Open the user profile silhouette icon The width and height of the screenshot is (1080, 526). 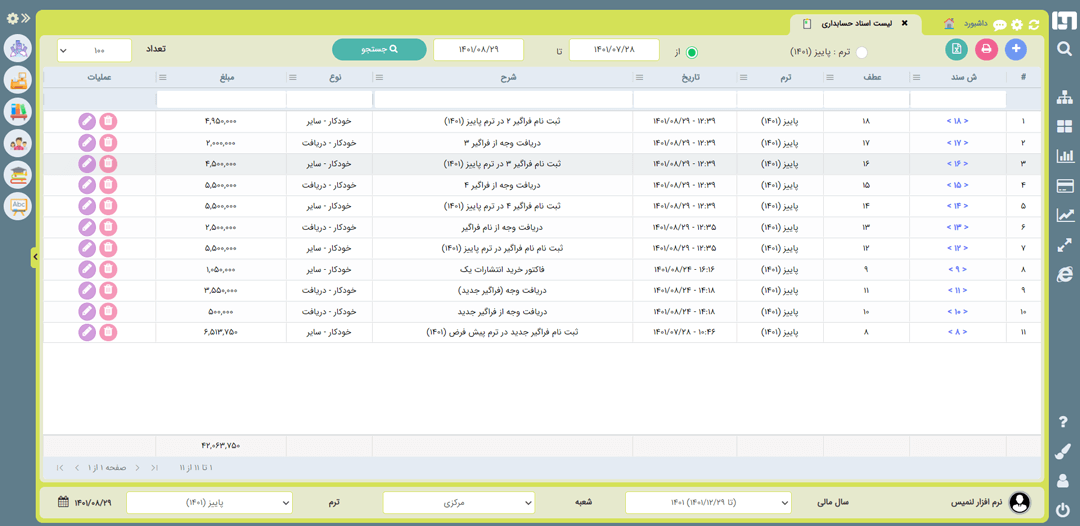[x=1063, y=480]
